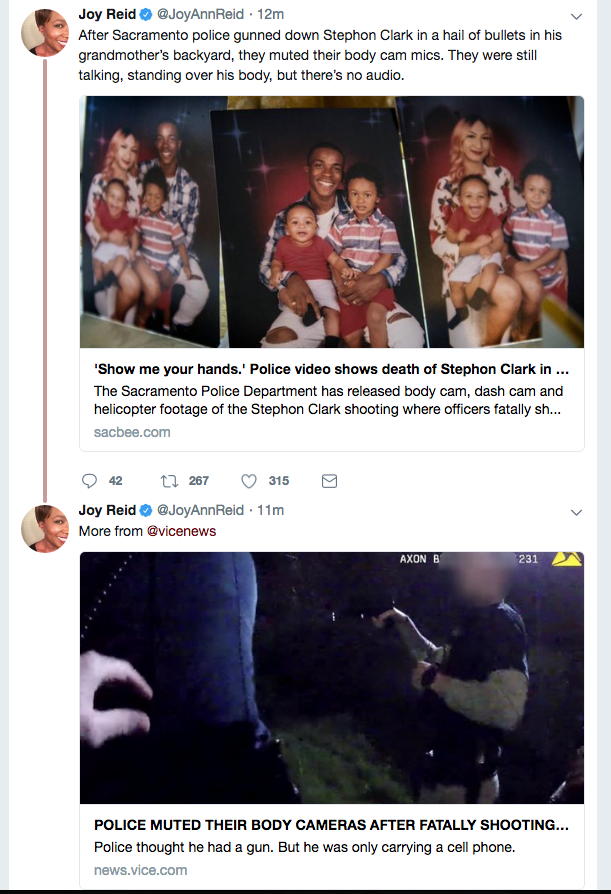Open sacbee.com link card headline
The image size is (611, 894).
coord(331,369)
